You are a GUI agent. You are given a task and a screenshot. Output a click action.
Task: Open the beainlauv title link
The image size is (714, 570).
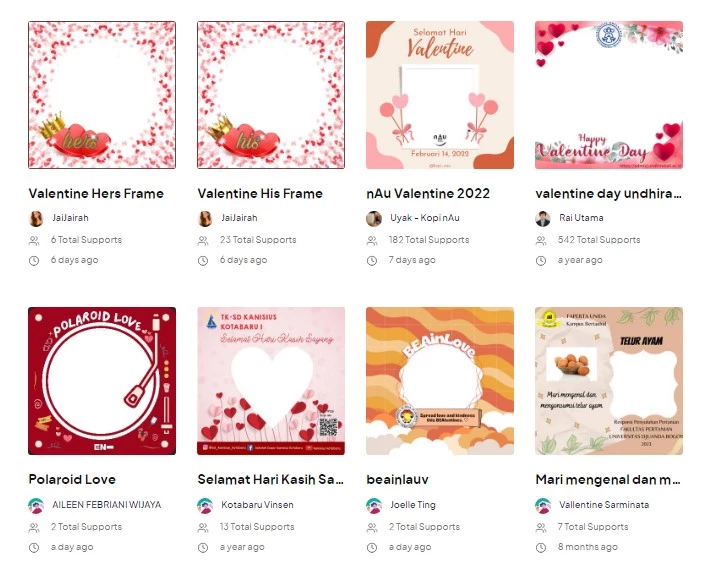398,479
